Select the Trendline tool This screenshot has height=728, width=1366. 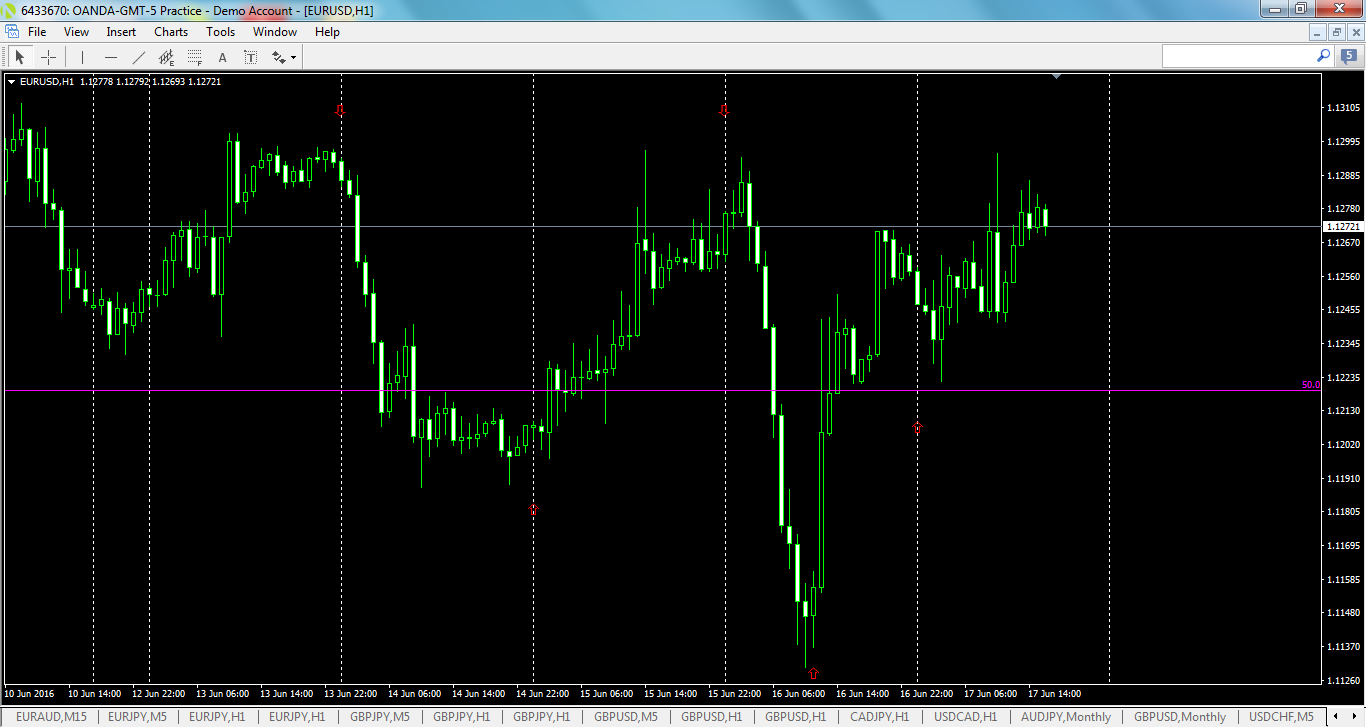[138, 57]
